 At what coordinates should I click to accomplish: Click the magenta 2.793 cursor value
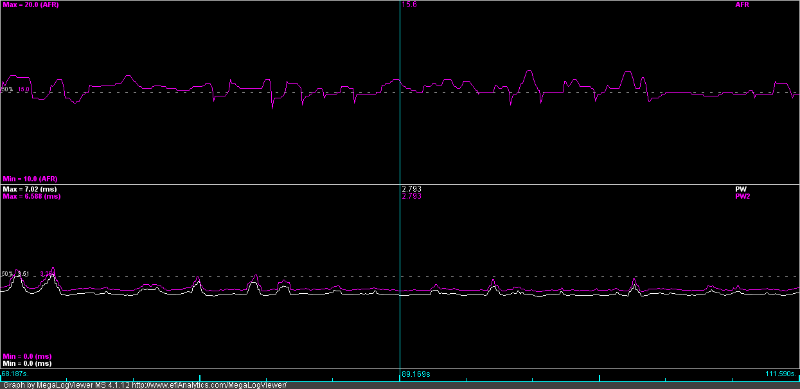411,196
